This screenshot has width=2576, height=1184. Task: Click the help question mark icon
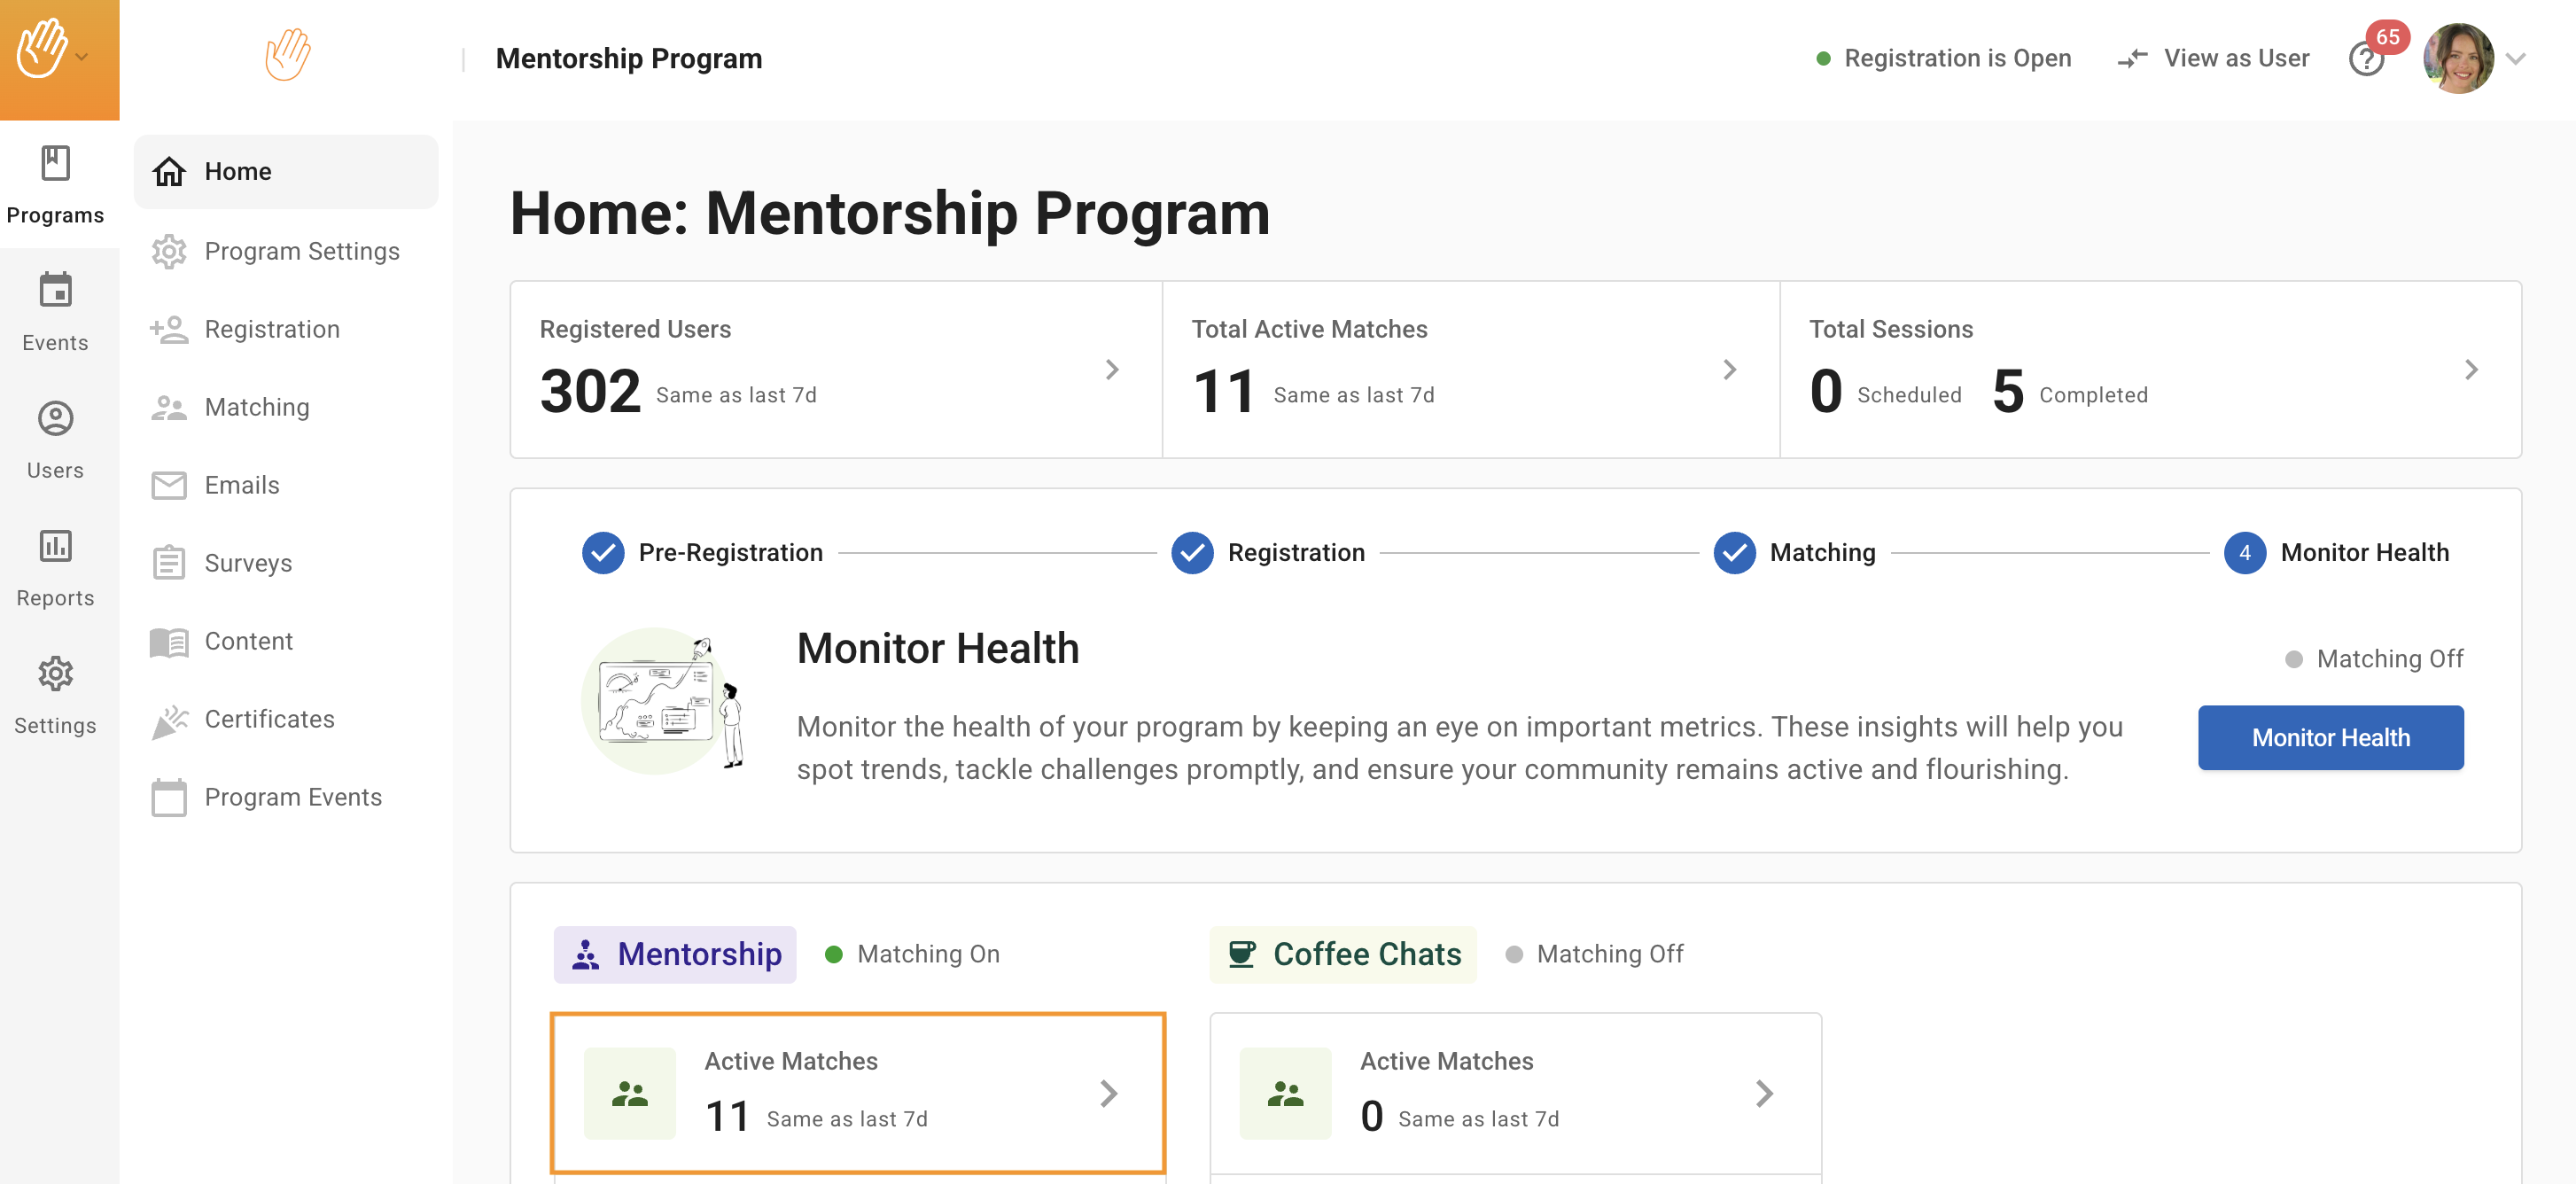click(2365, 60)
